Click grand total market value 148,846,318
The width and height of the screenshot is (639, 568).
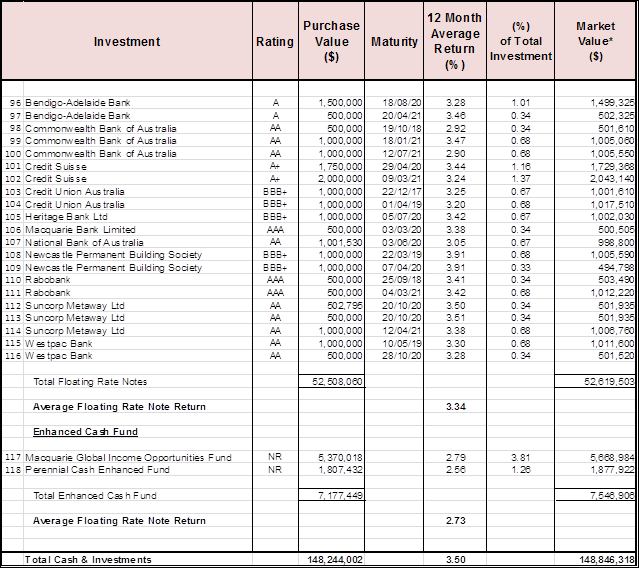click(x=607, y=560)
